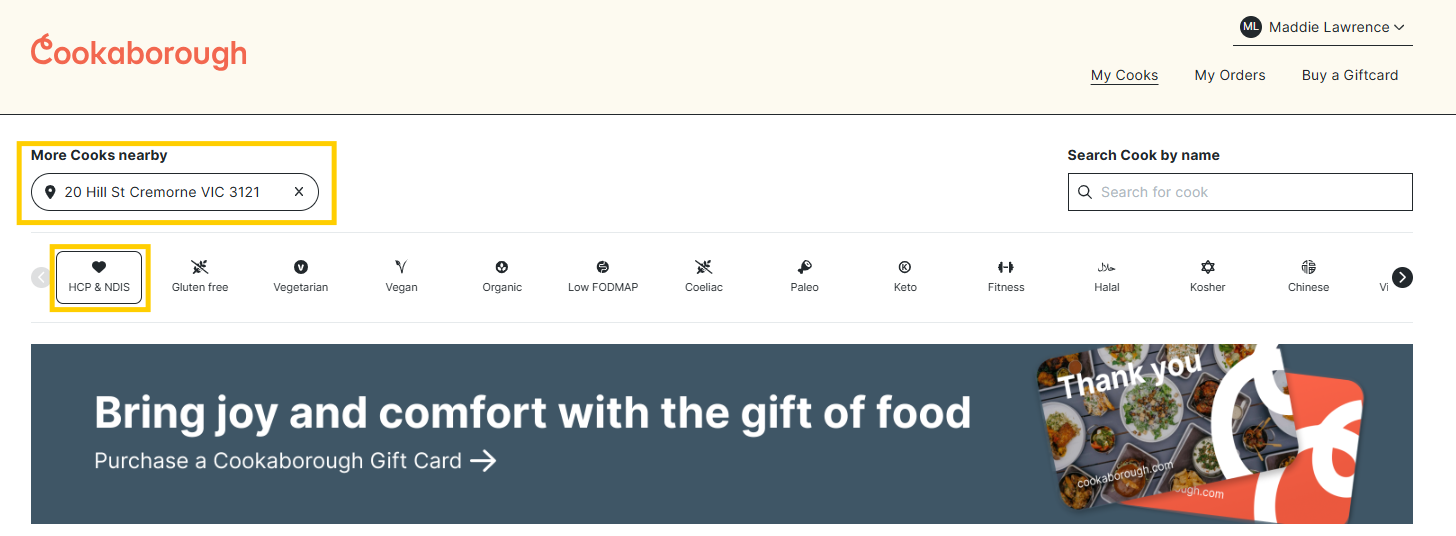Open the Buy a Giftcard link
Screen dimensions: 1456x536
click(1350, 75)
